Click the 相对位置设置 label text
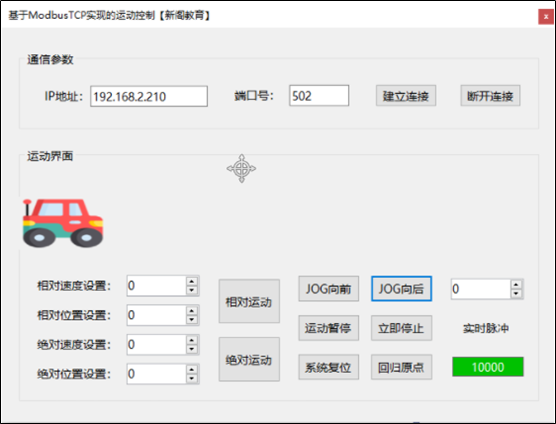Viewport: 556px width, 424px height. click(x=74, y=315)
